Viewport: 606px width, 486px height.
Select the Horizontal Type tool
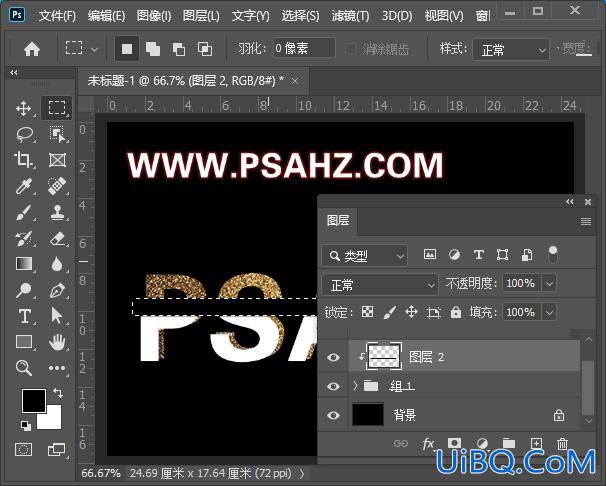[x=24, y=316]
